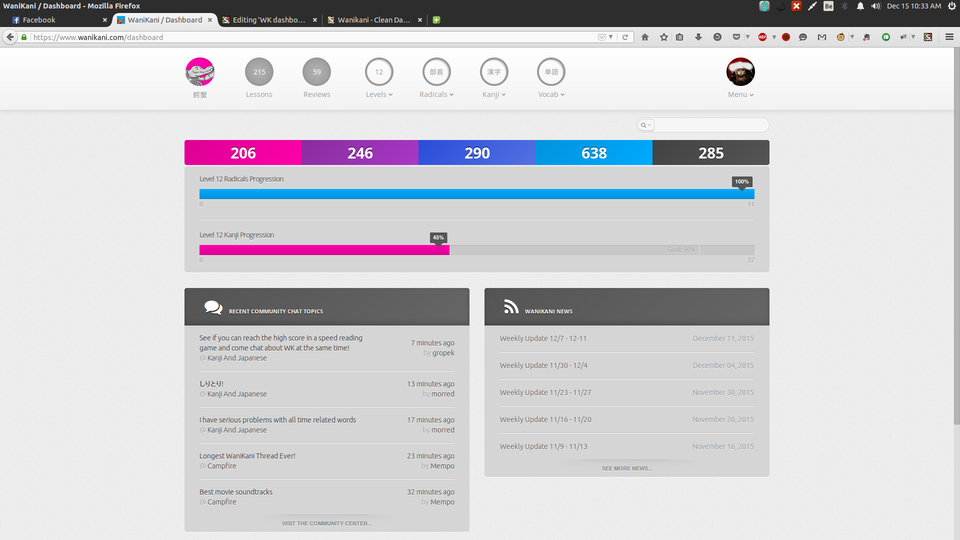The width and height of the screenshot is (960, 540).
Task: Click the user avatar with Santa hat
Action: (740, 72)
